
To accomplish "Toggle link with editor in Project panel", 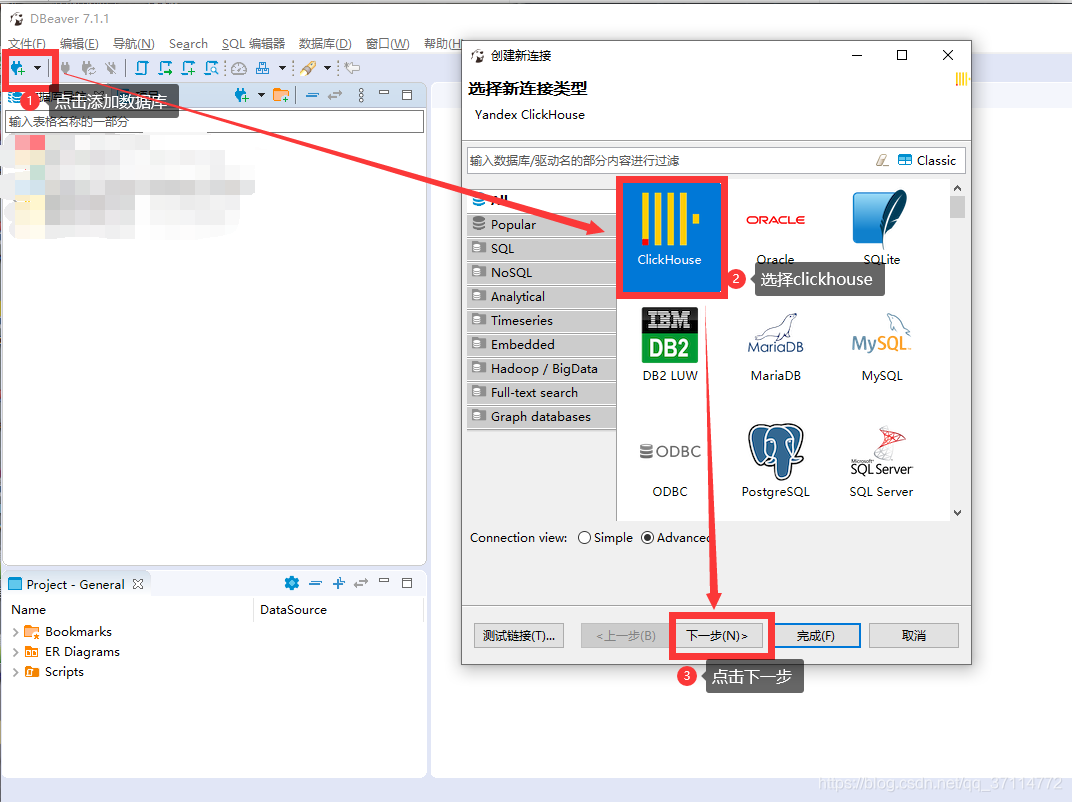I will click(x=361, y=583).
